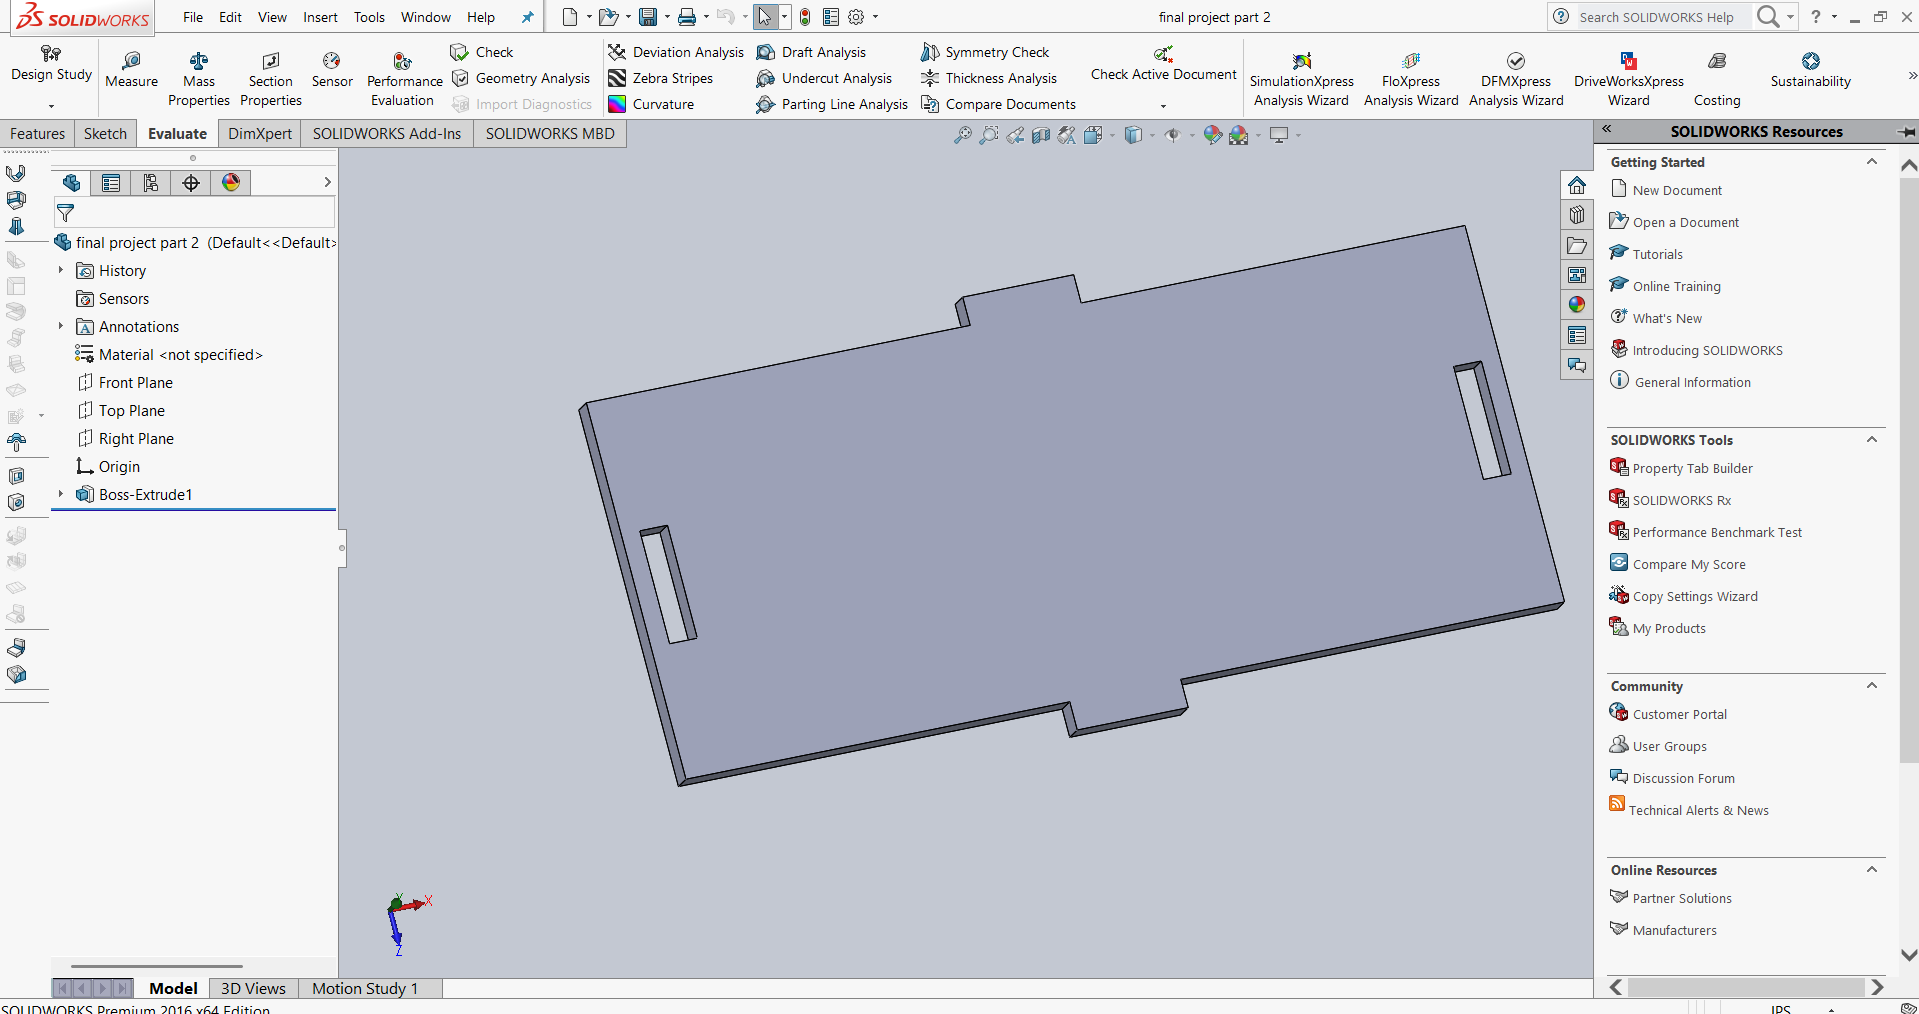This screenshot has height=1014, width=1919.
Task: Click New Document link
Action: (1666, 190)
